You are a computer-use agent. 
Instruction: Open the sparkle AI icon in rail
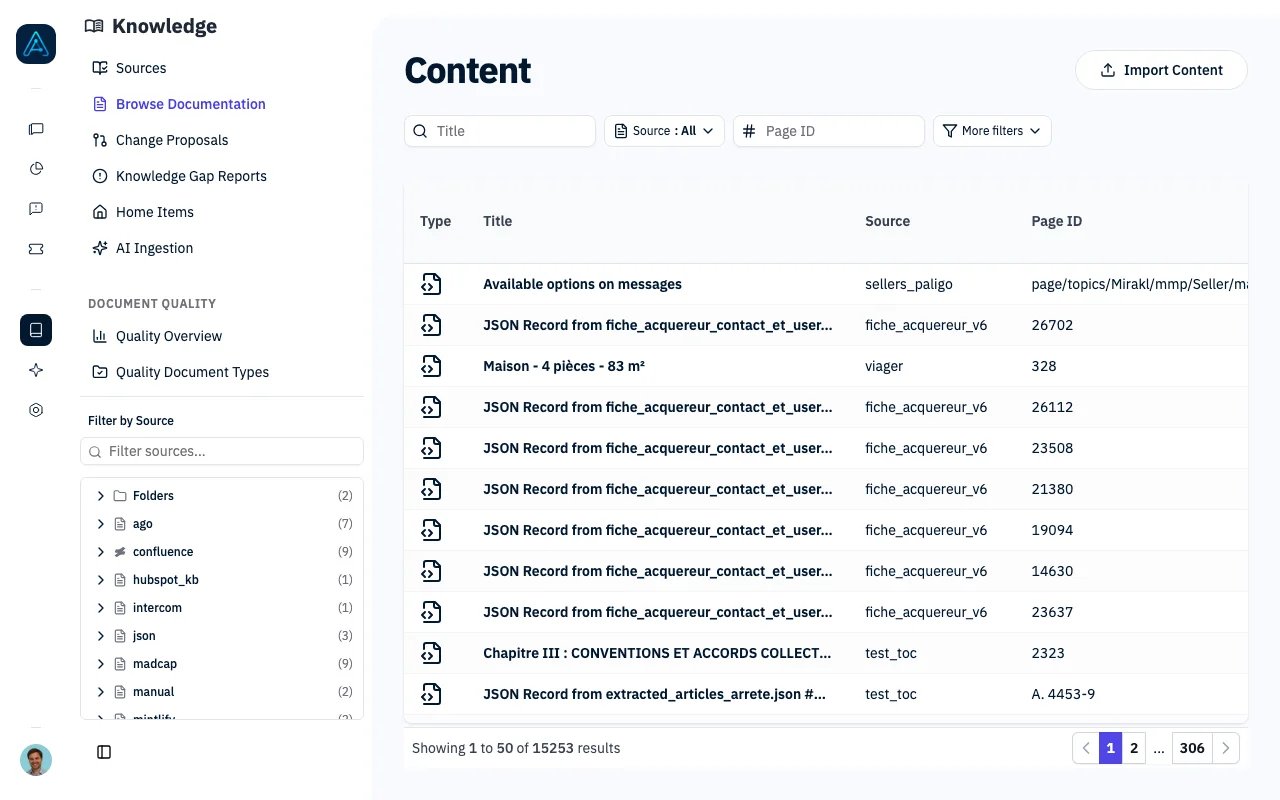tap(36, 370)
